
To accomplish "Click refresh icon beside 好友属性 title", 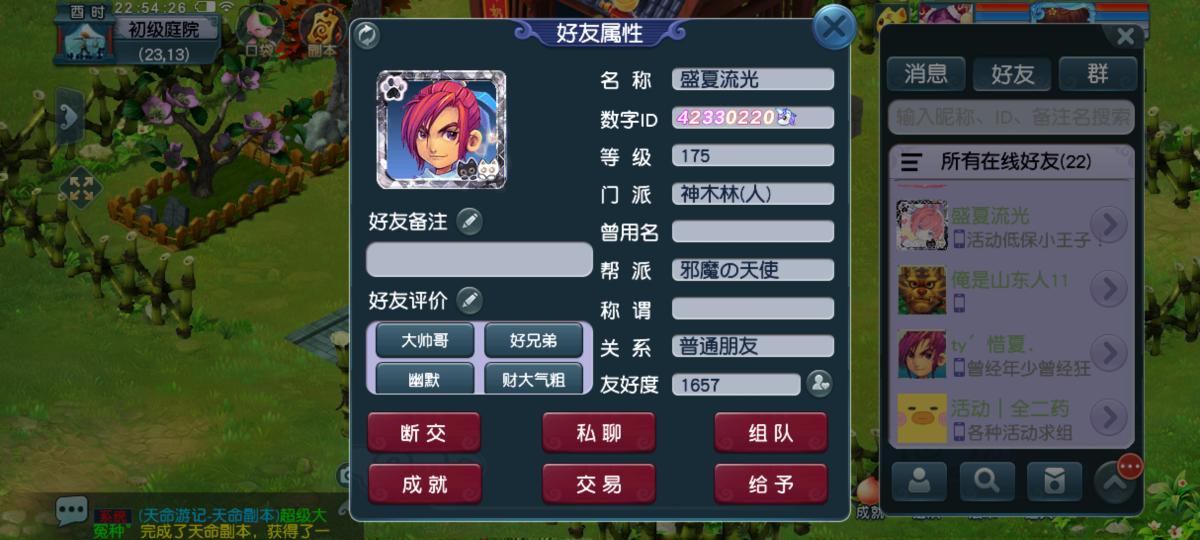I will pos(367,36).
